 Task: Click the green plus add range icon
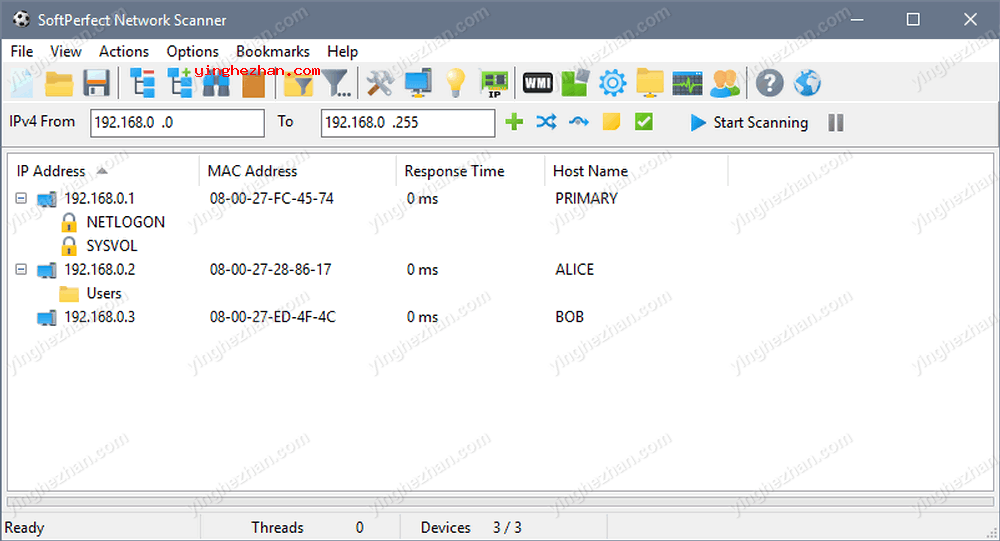click(x=514, y=122)
